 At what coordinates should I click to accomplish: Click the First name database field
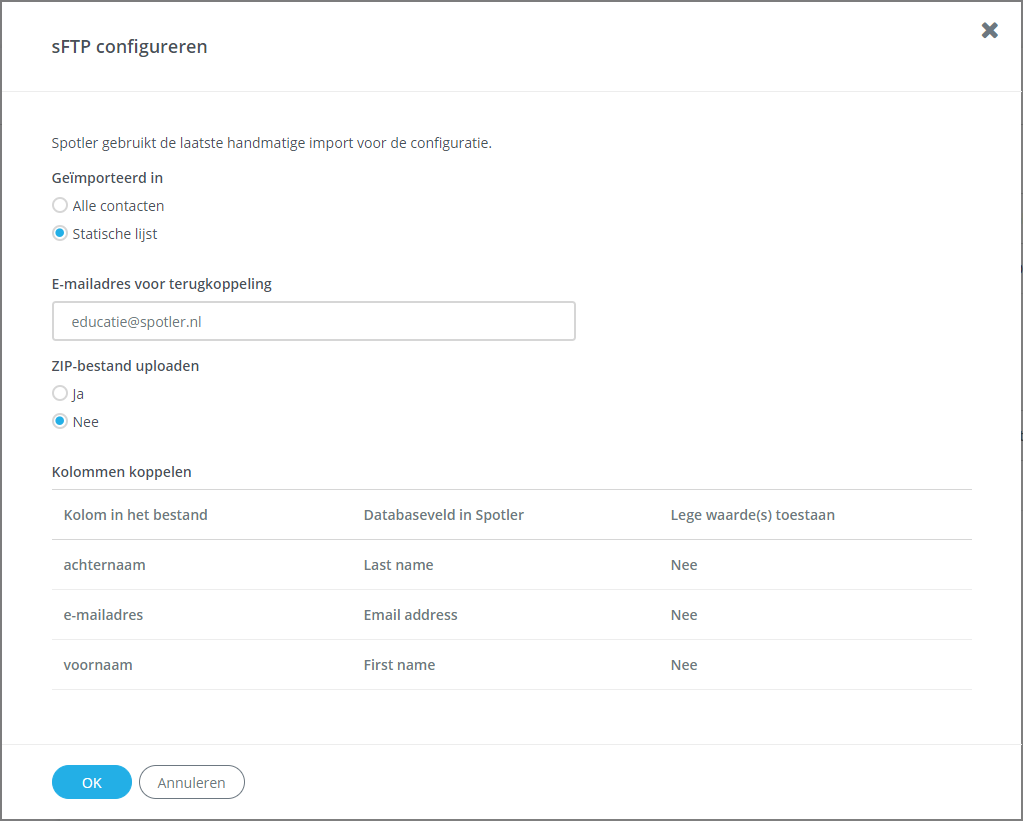(x=400, y=665)
